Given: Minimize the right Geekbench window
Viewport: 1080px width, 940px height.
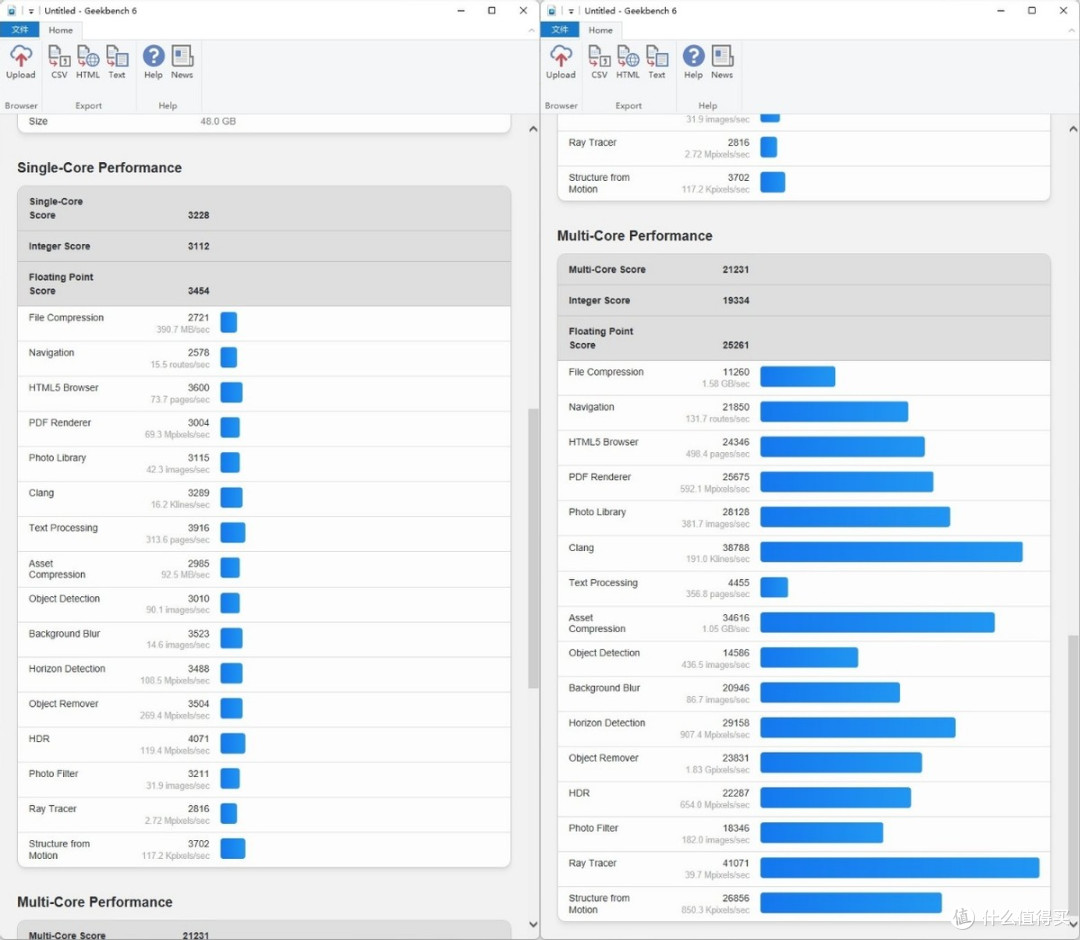Looking at the screenshot, I should coord(1001,10).
